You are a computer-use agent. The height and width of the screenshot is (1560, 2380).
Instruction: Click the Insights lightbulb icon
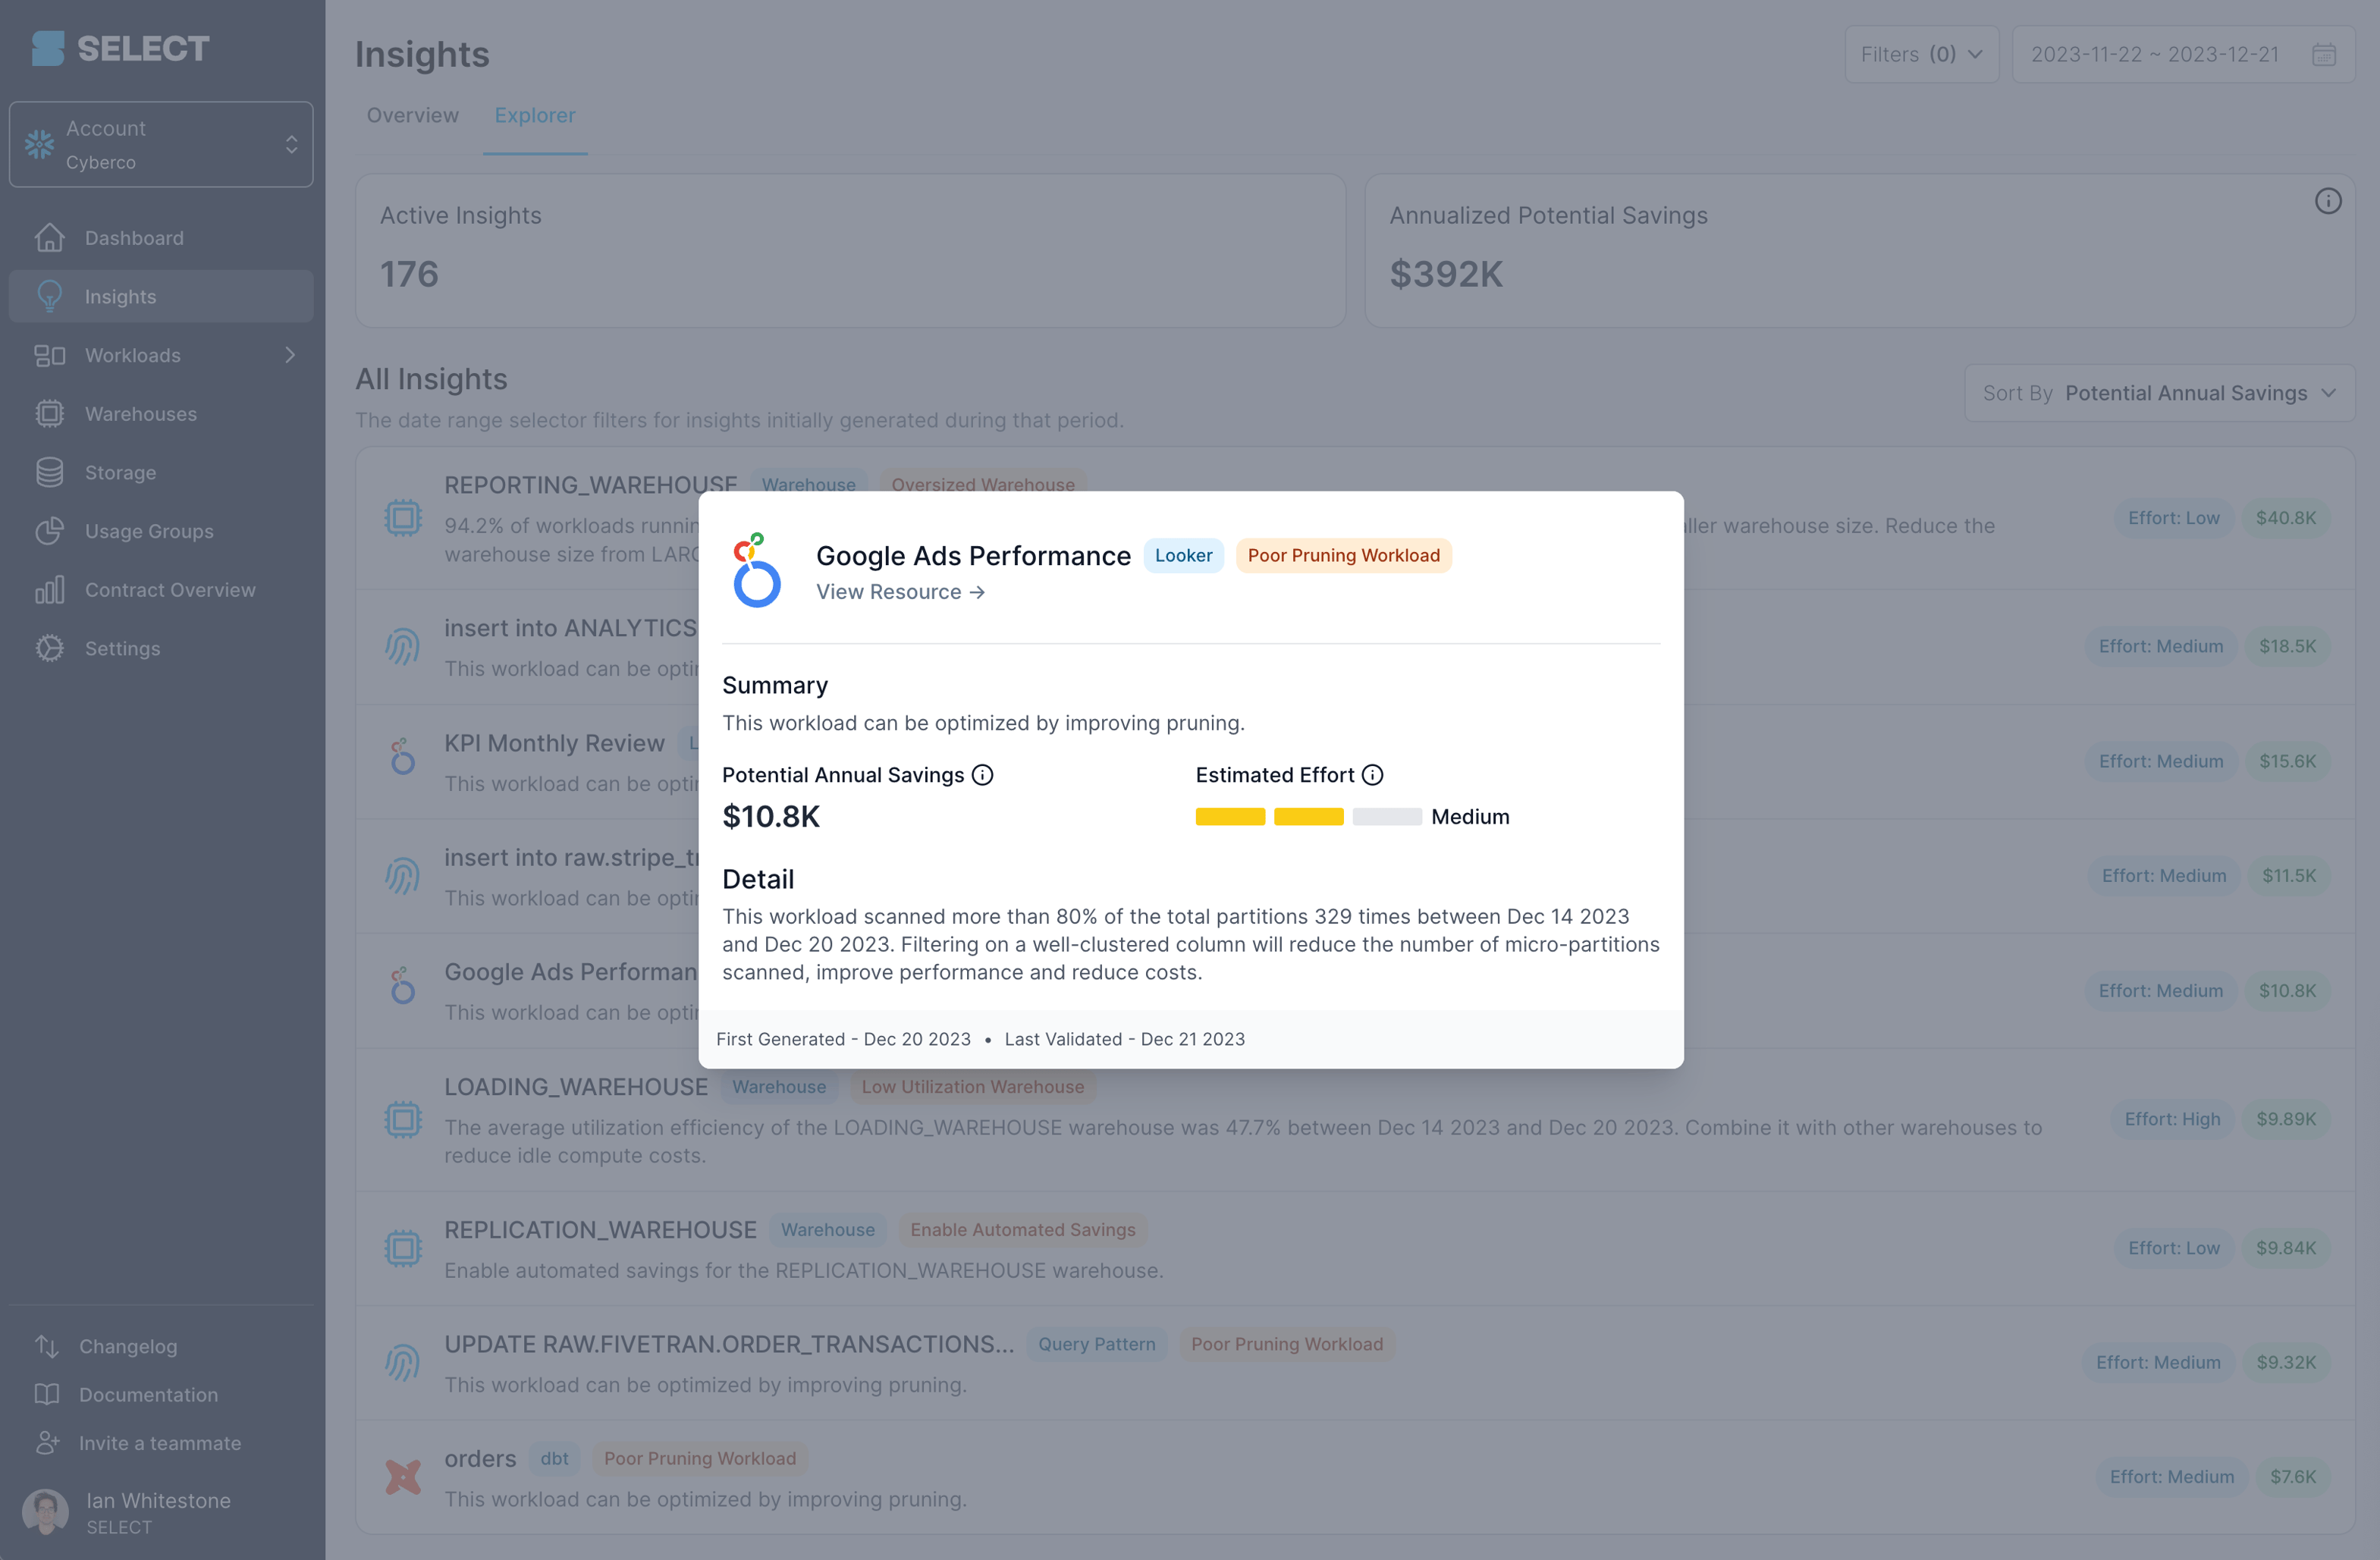pyautogui.click(x=49, y=296)
